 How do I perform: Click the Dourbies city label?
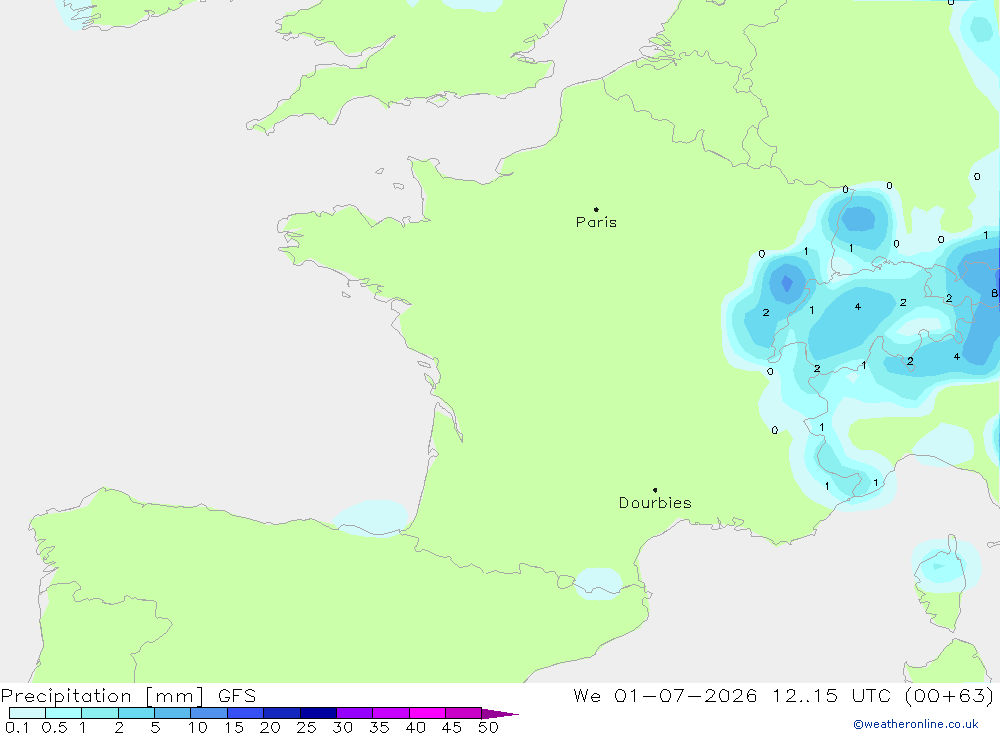pyautogui.click(x=655, y=503)
